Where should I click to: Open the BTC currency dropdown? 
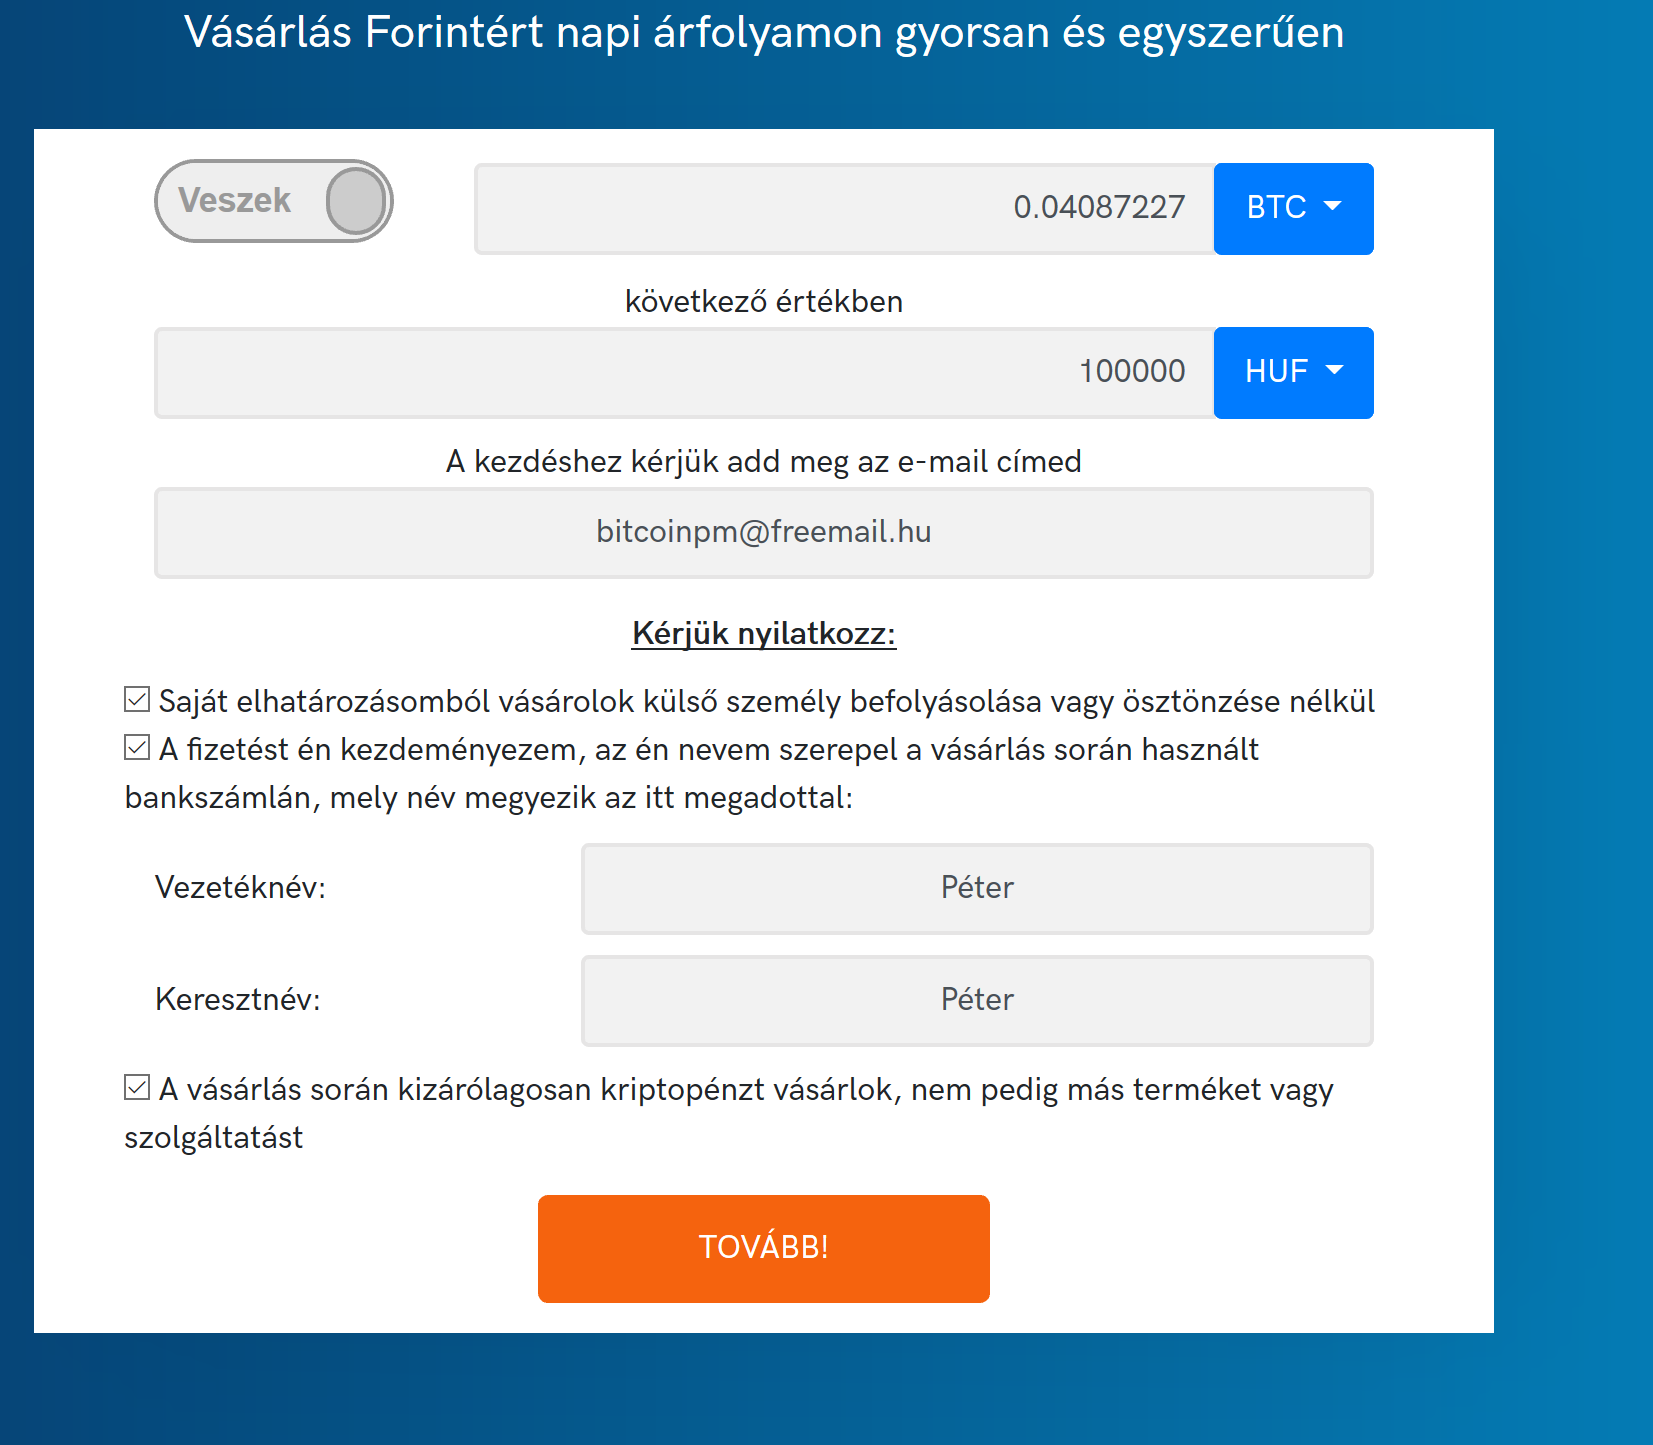click(x=1293, y=208)
